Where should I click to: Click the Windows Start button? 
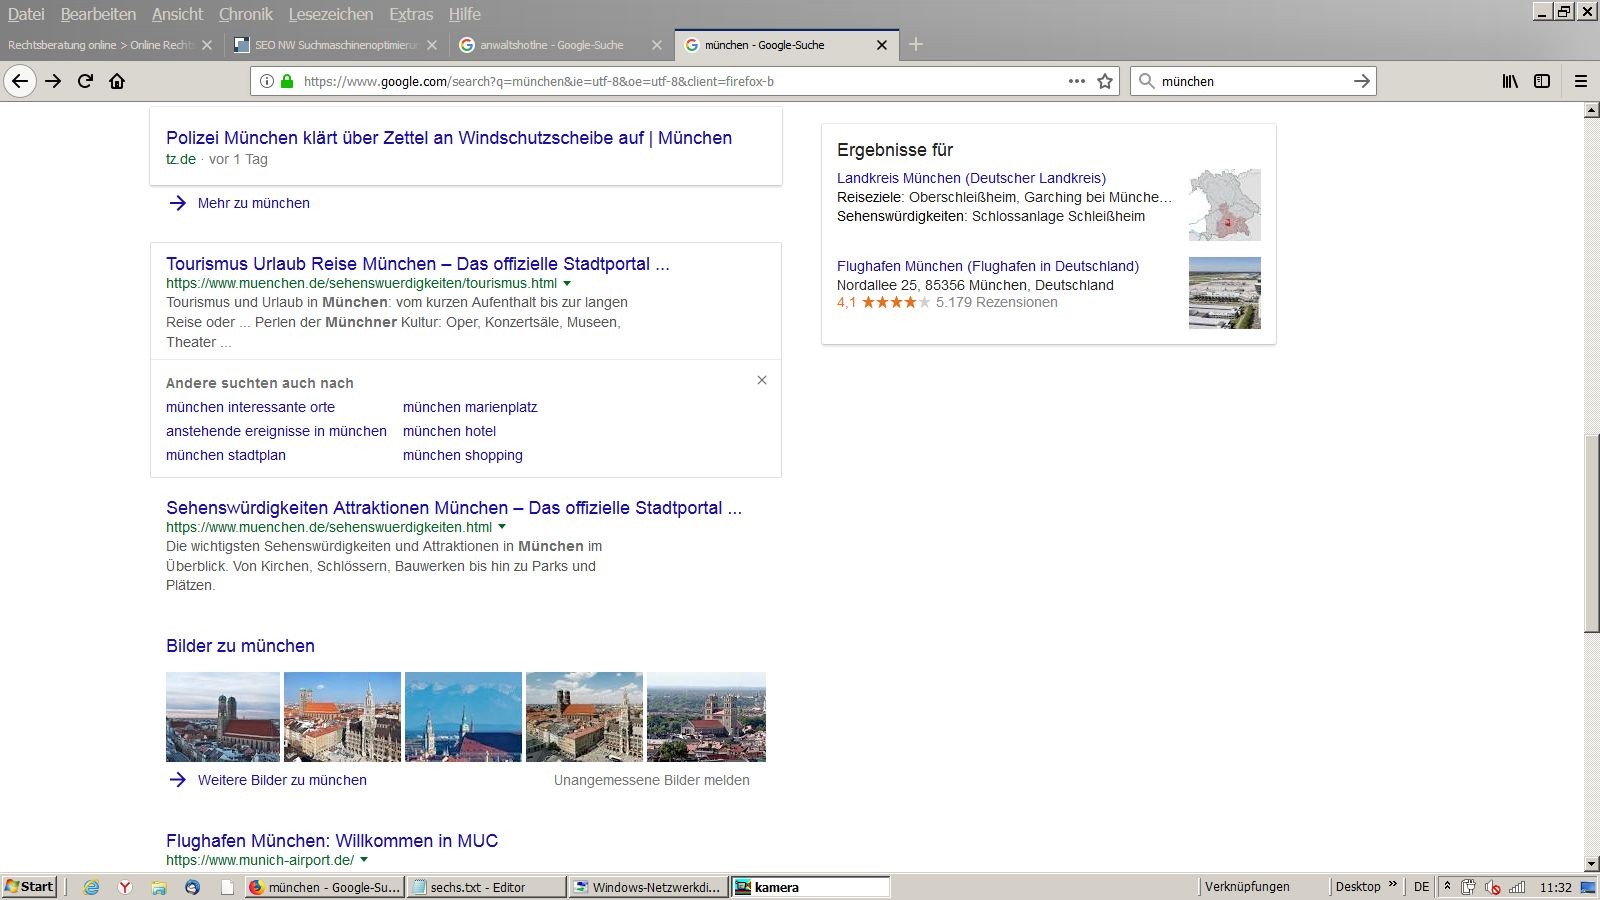click(x=29, y=887)
